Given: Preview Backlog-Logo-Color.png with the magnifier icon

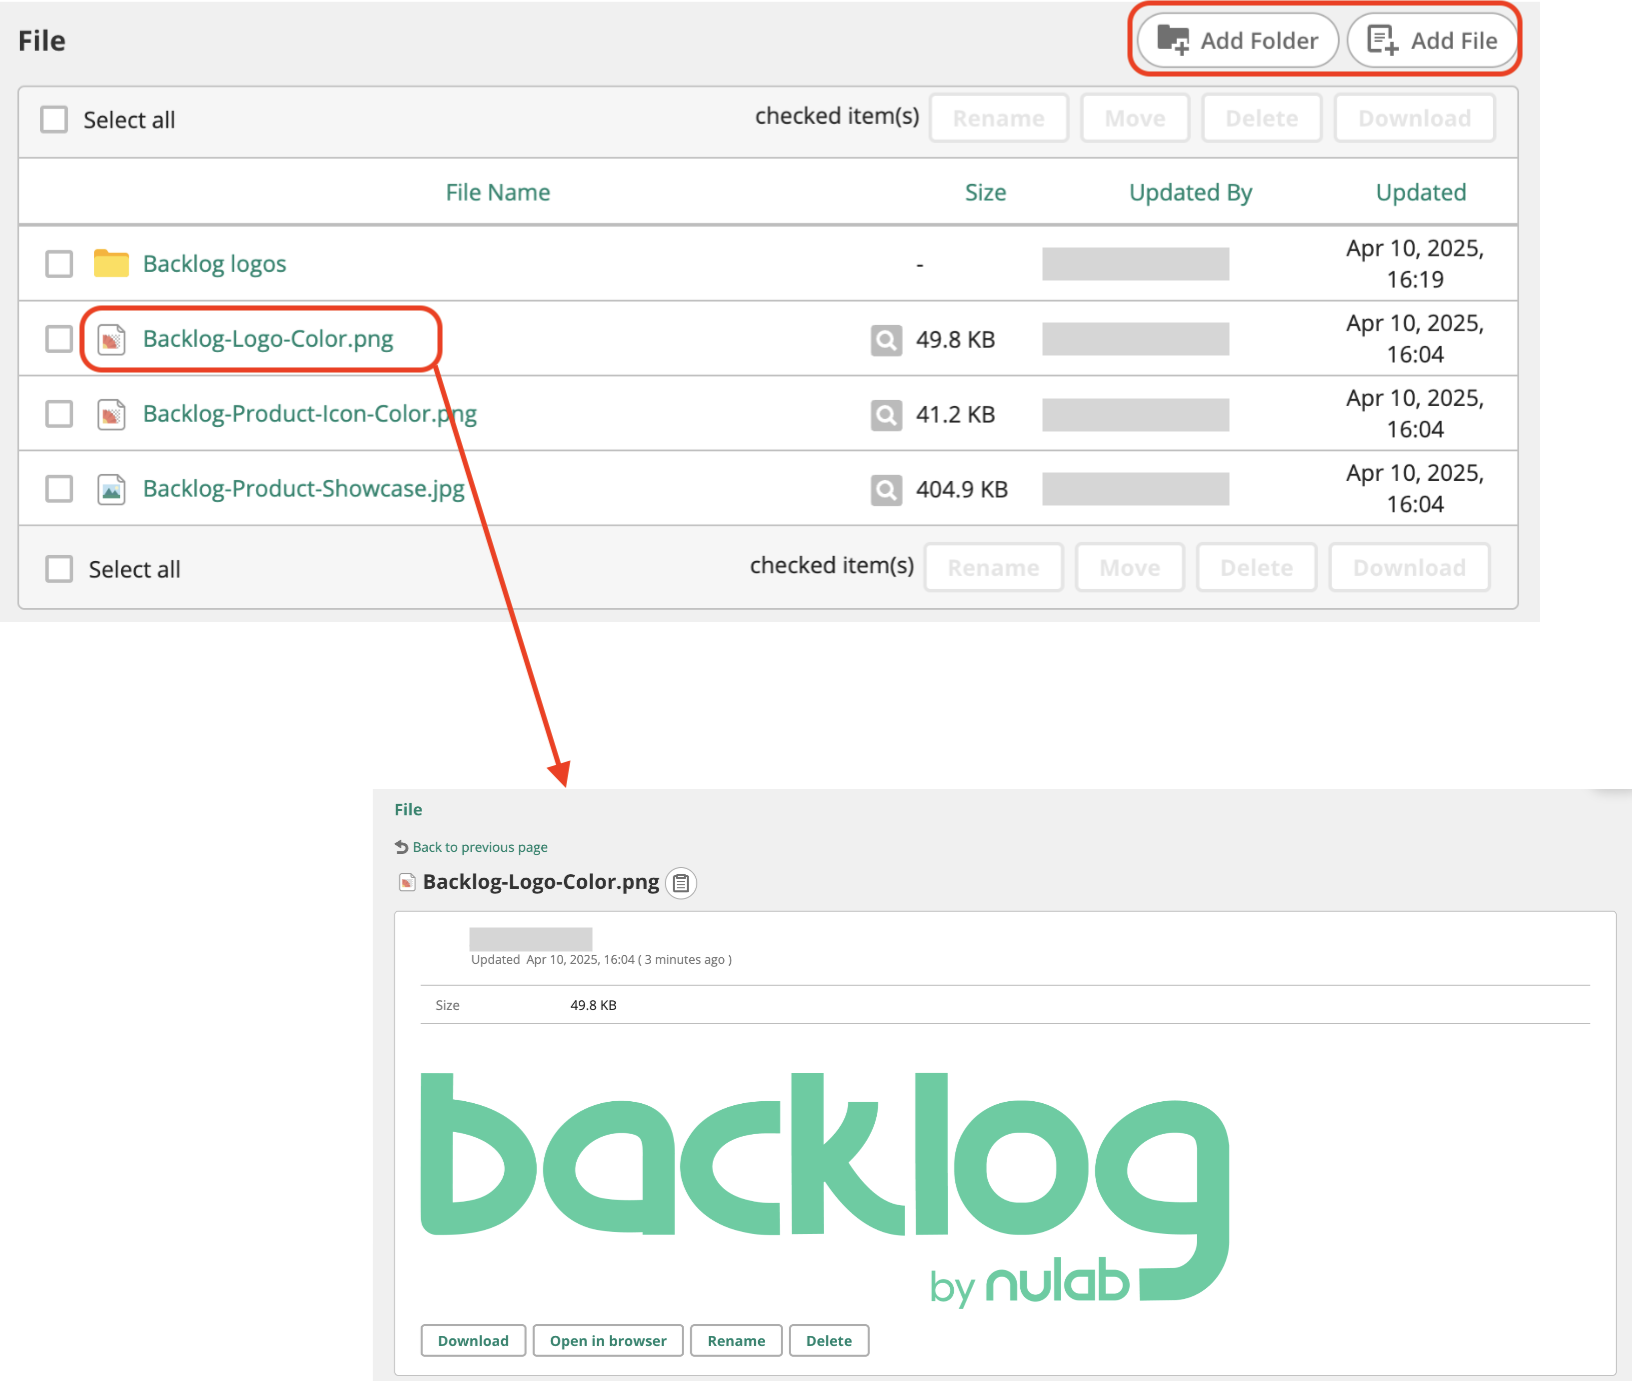Looking at the screenshot, I should [x=886, y=340].
